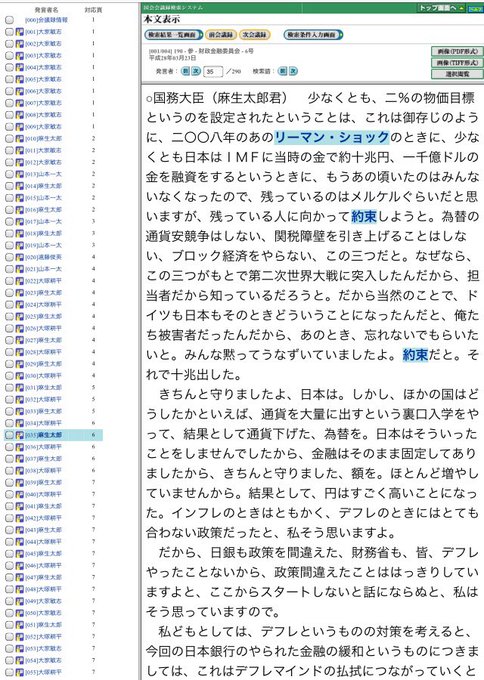Click 前 button next to 発言者
The image size is (484, 680).
point(185,71)
